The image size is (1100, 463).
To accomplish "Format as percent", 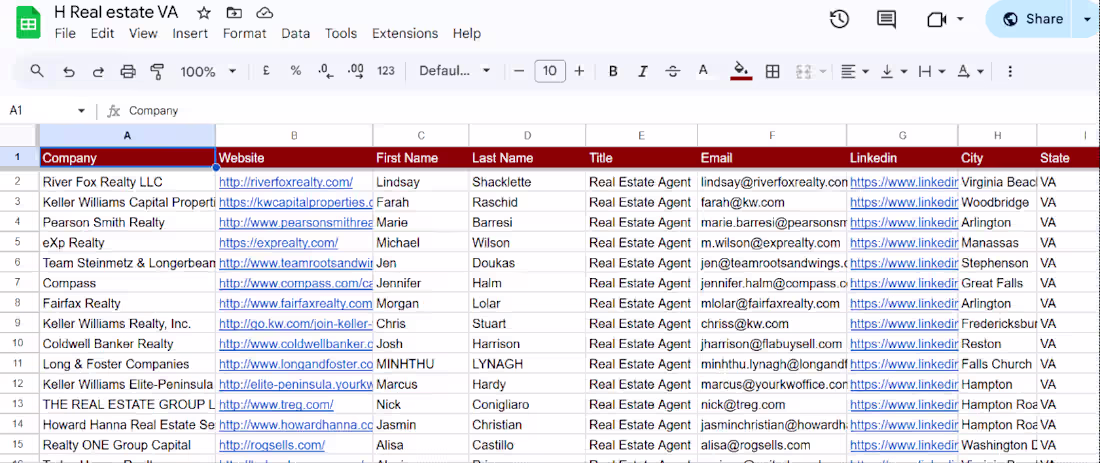I will (296, 71).
